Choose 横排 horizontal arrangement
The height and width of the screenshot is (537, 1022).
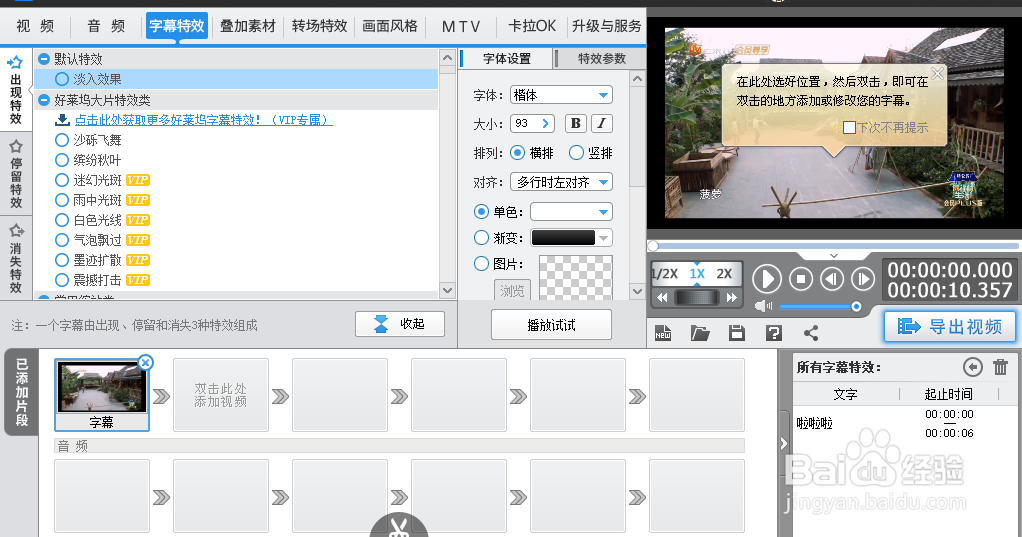518,152
